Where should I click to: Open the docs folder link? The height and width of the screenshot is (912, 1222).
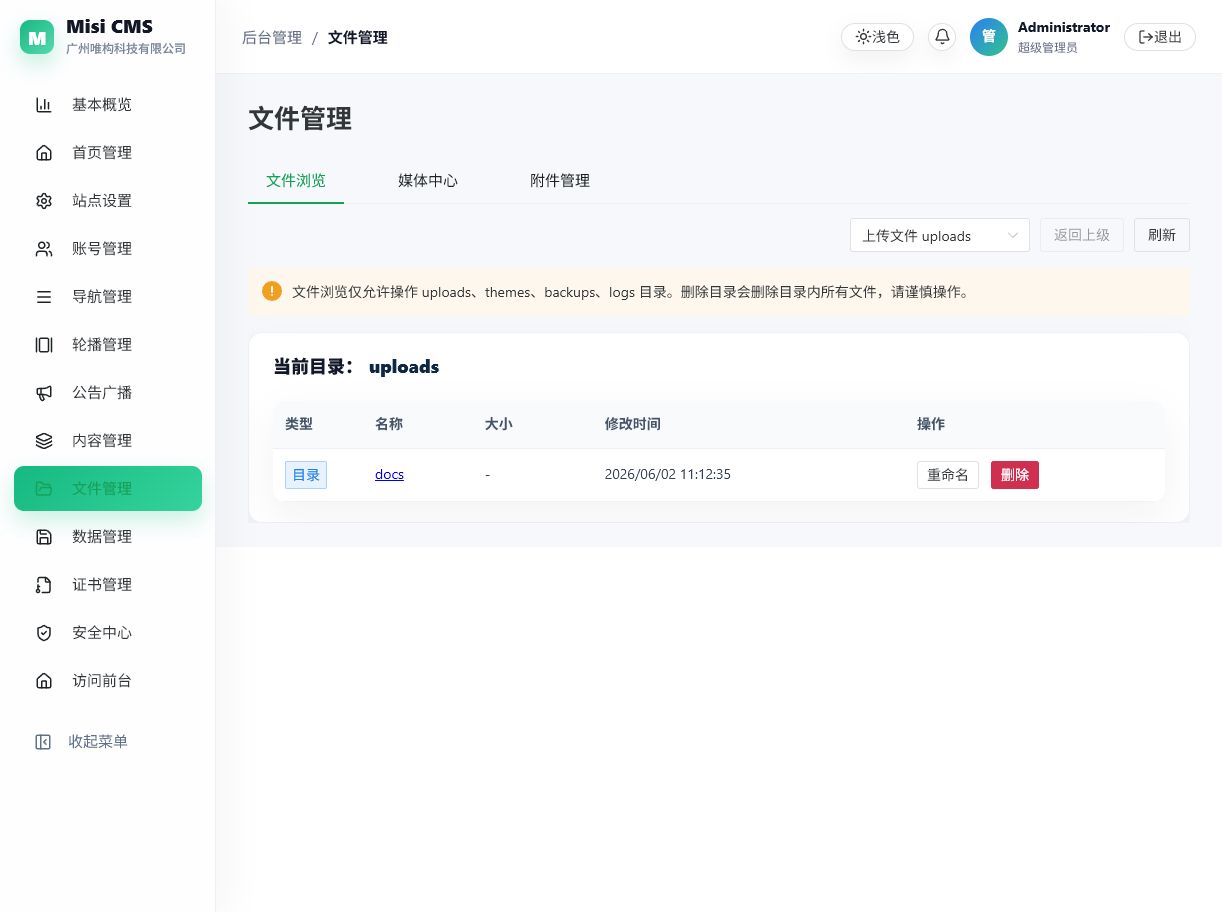pyautogui.click(x=389, y=475)
